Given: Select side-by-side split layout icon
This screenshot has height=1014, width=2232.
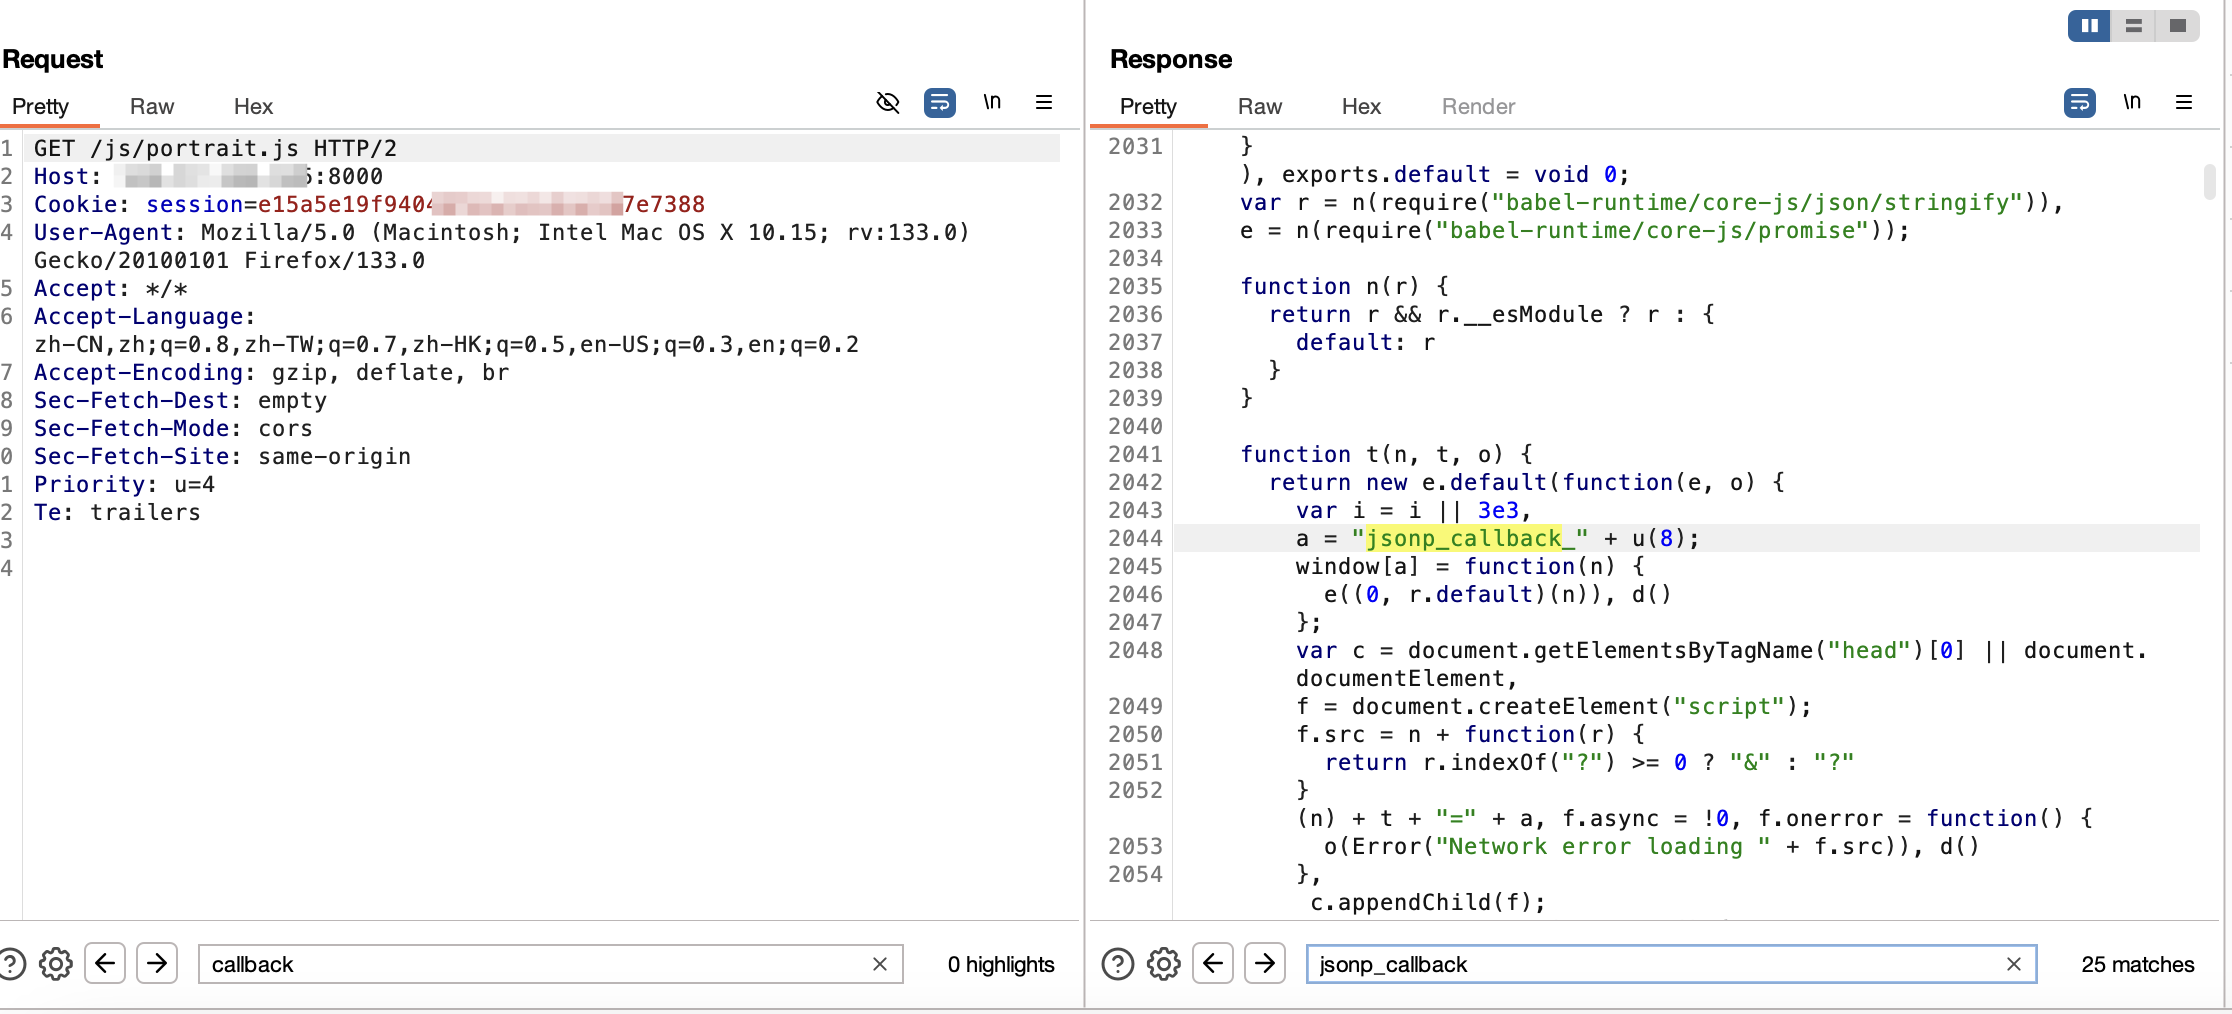Looking at the screenshot, I should 2089,26.
